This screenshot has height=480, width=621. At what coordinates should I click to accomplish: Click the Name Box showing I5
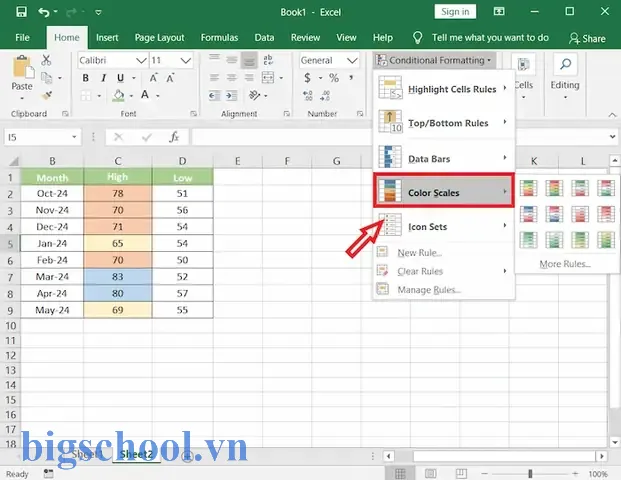42,137
